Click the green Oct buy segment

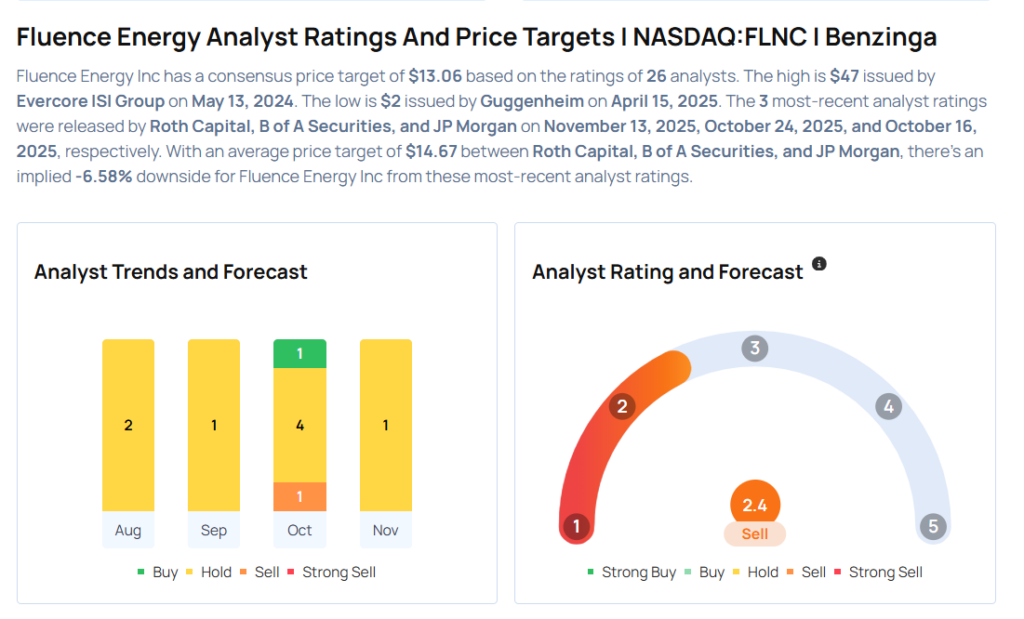pos(300,354)
